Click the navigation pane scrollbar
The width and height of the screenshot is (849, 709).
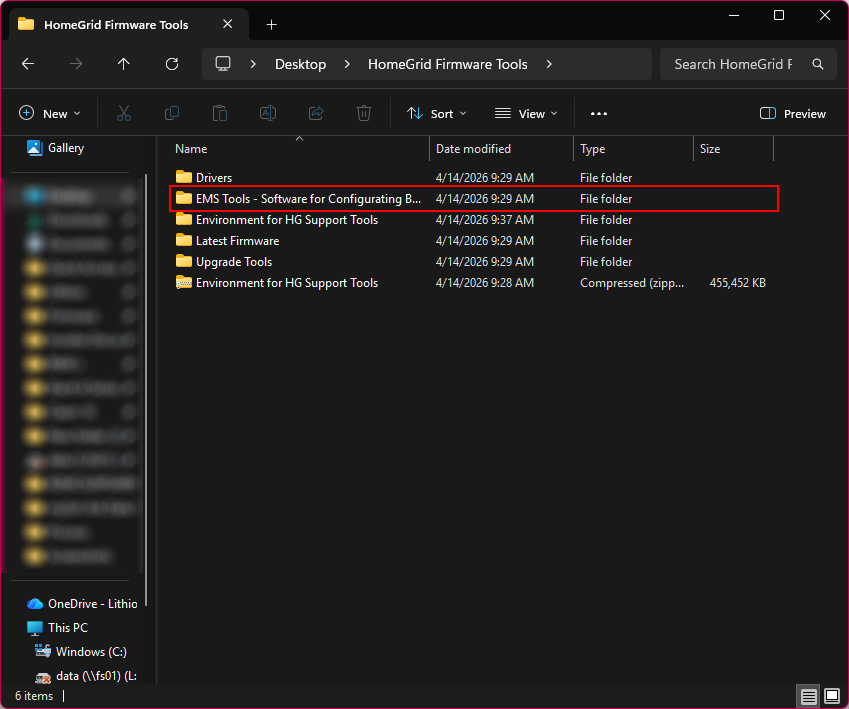[145, 390]
